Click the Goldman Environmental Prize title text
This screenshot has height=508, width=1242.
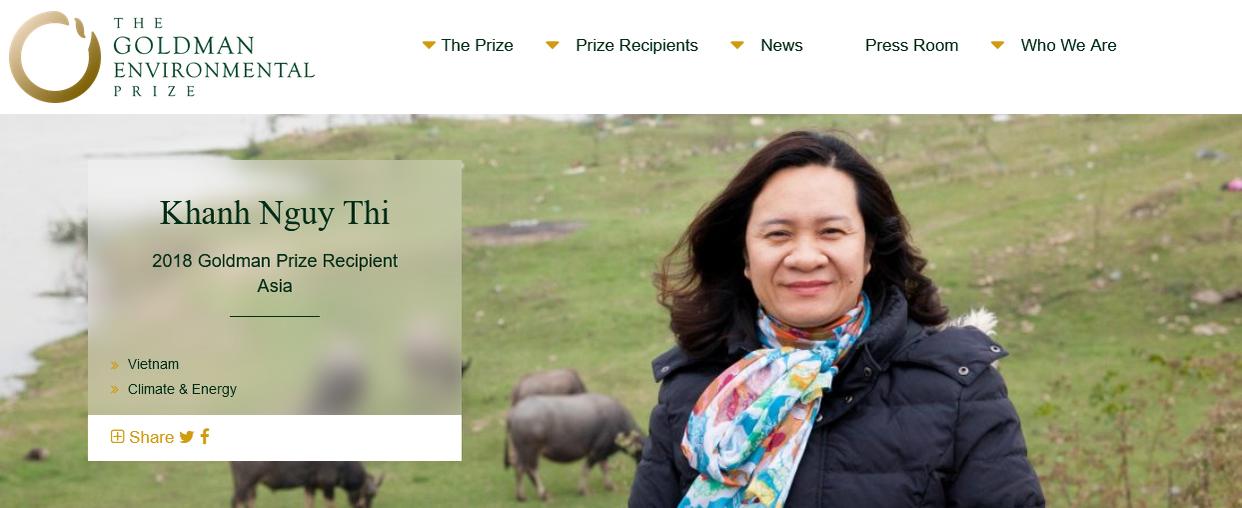(213, 57)
